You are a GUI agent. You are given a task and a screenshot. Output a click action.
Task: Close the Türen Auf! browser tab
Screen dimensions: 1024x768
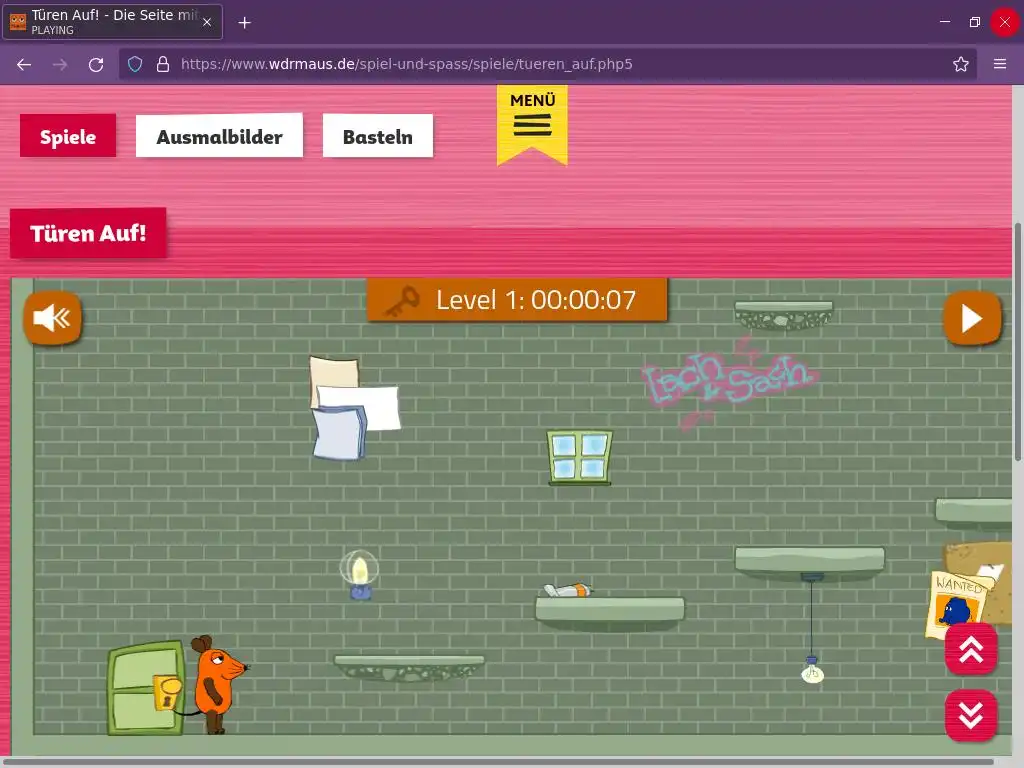click(x=207, y=22)
